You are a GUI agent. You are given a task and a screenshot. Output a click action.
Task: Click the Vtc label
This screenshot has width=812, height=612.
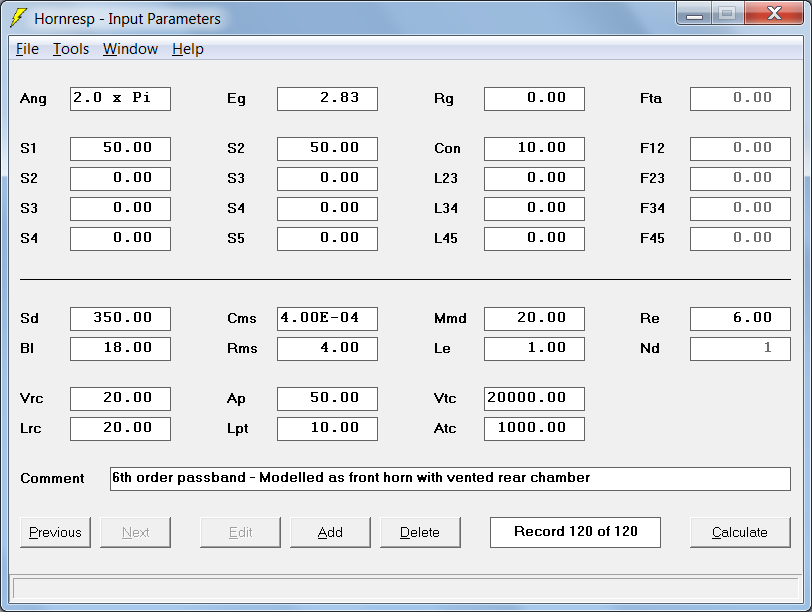coord(445,399)
